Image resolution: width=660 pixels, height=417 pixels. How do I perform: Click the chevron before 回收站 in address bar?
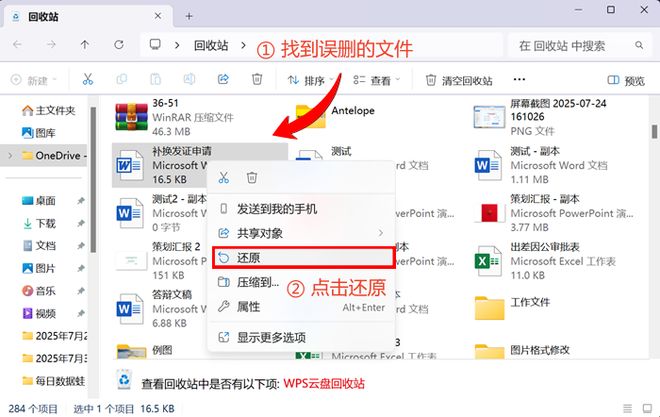(x=177, y=45)
